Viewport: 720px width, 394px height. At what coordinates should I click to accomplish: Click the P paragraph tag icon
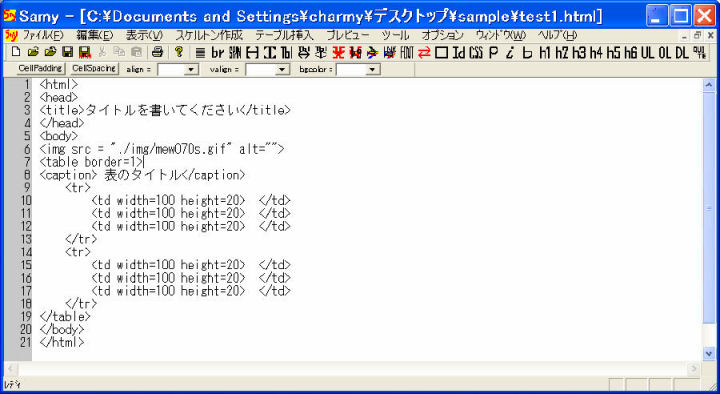[494, 53]
